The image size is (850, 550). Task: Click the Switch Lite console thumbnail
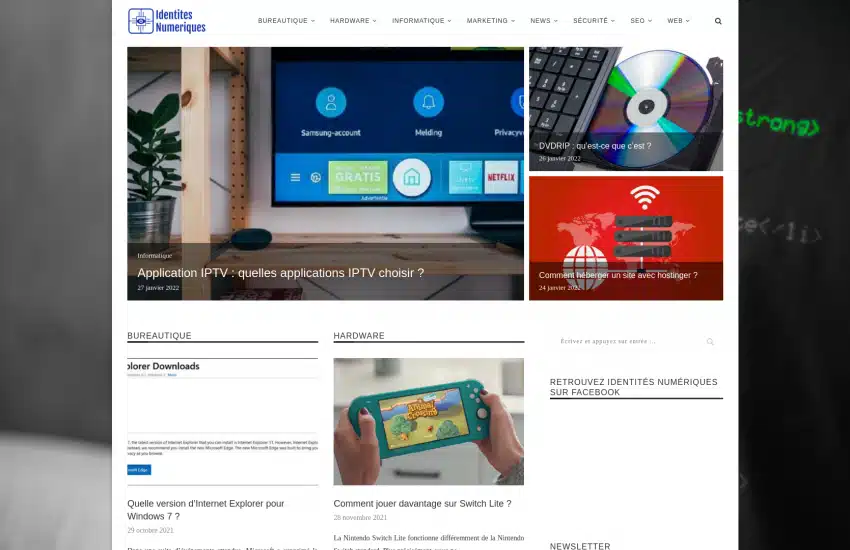[x=428, y=422]
